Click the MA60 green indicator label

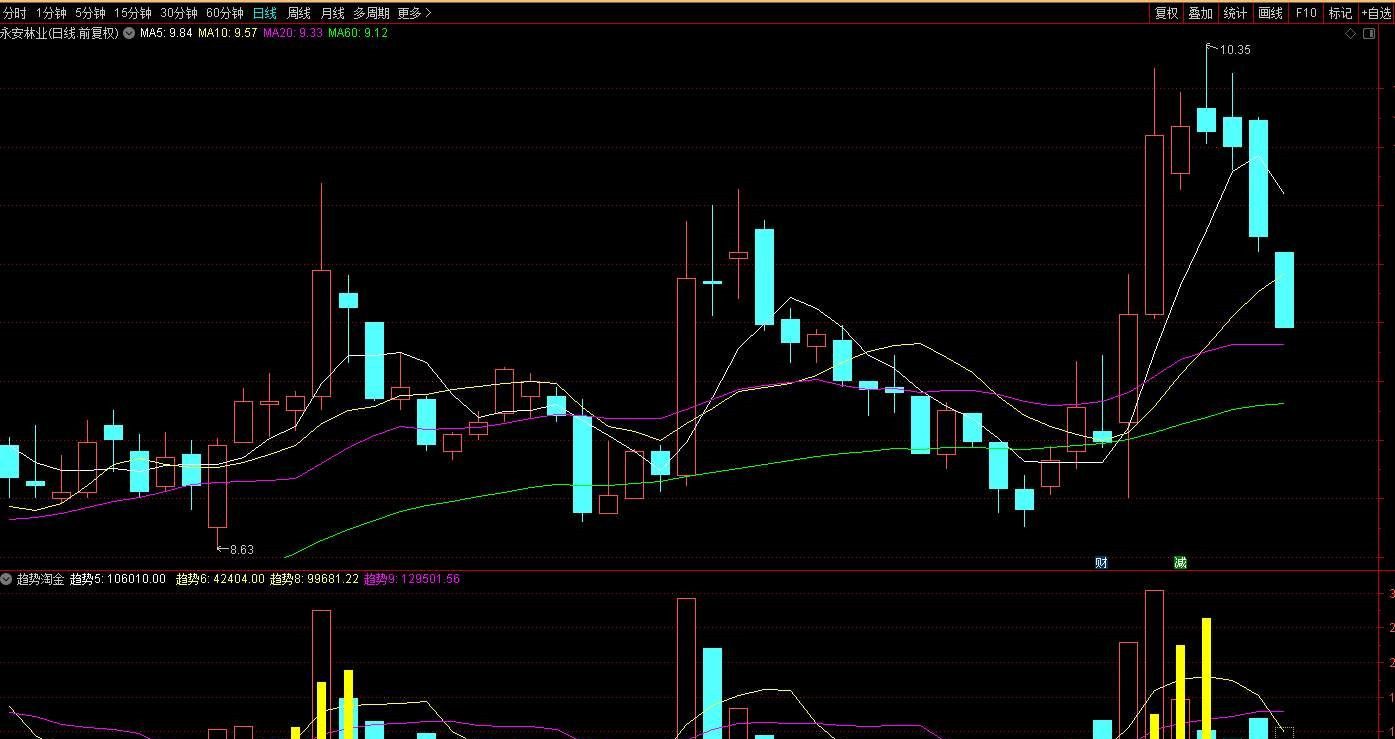pyautogui.click(x=358, y=33)
